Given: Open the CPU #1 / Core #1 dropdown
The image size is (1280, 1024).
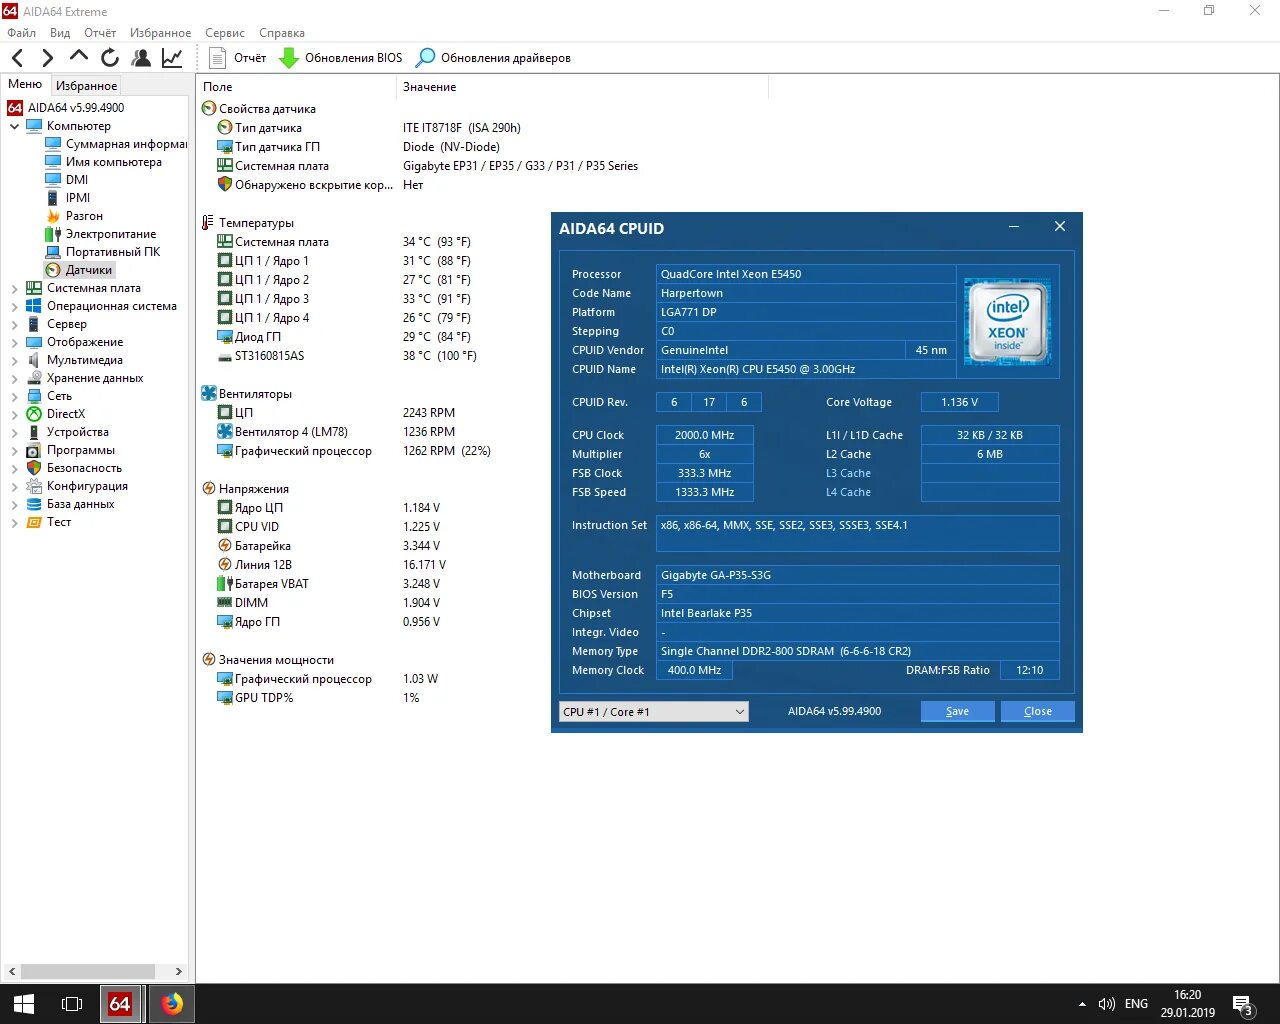Looking at the screenshot, I should click(653, 711).
